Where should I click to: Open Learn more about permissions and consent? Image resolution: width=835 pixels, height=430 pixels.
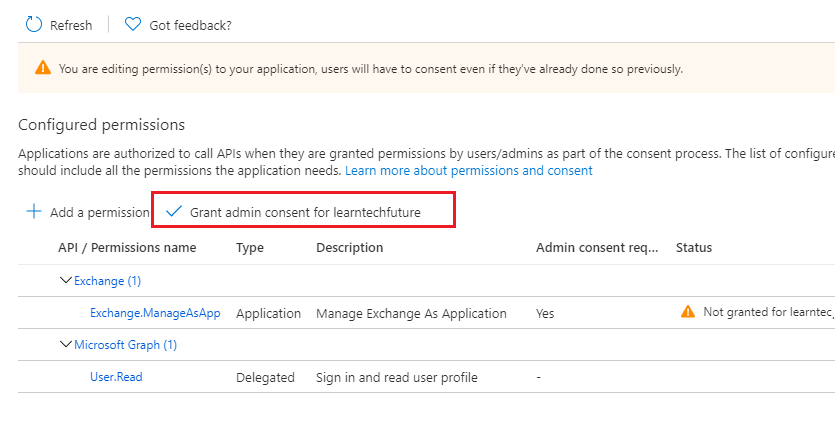[x=469, y=171]
